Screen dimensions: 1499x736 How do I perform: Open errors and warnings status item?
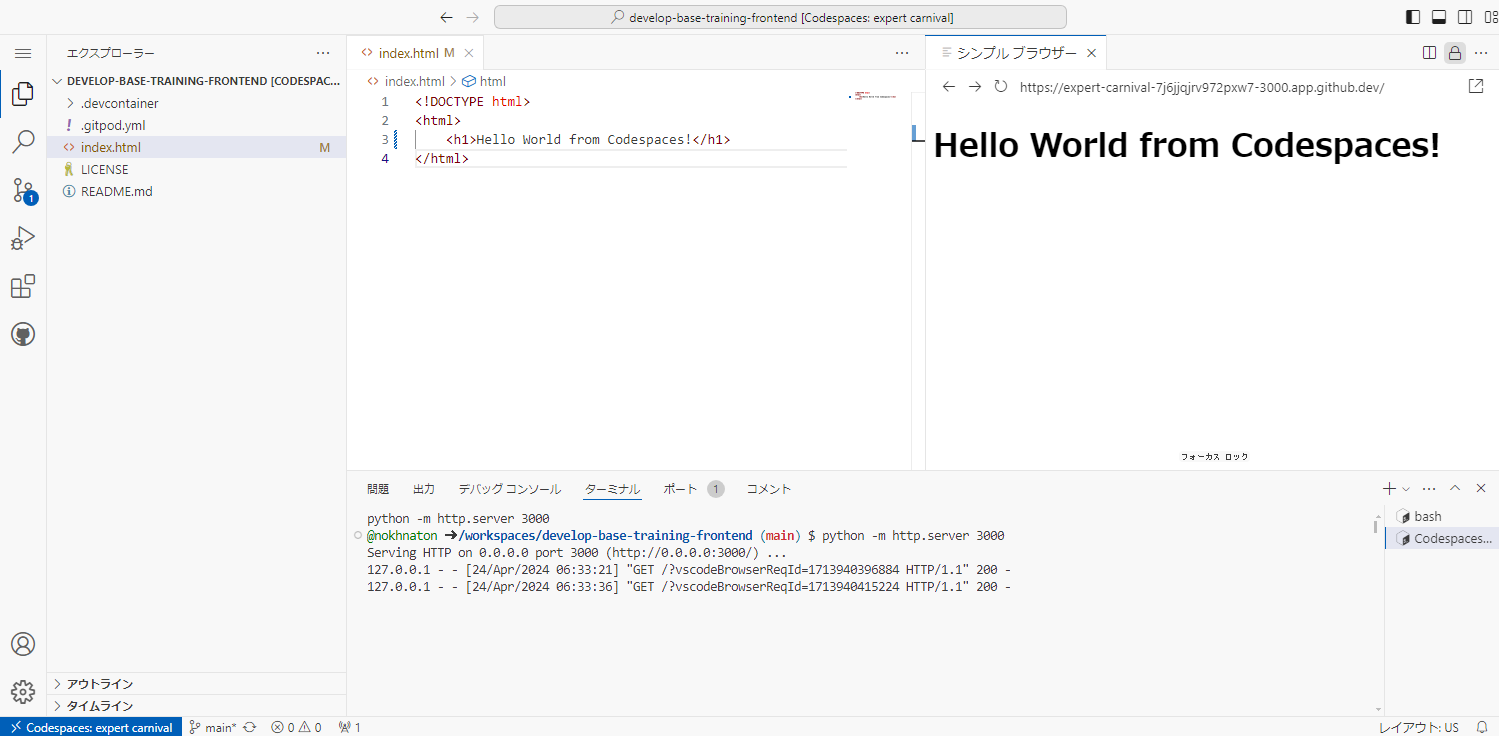pos(297,727)
